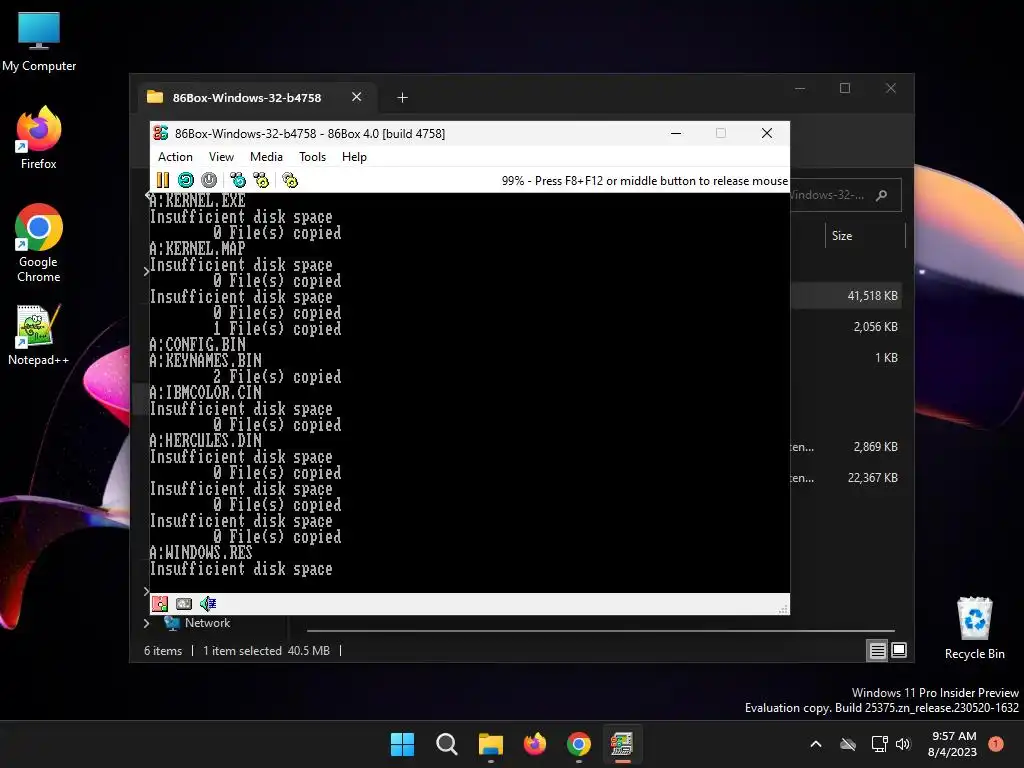Open the Action menu
Viewport: 1024px width, 768px height.
click(x=175, y=157)
